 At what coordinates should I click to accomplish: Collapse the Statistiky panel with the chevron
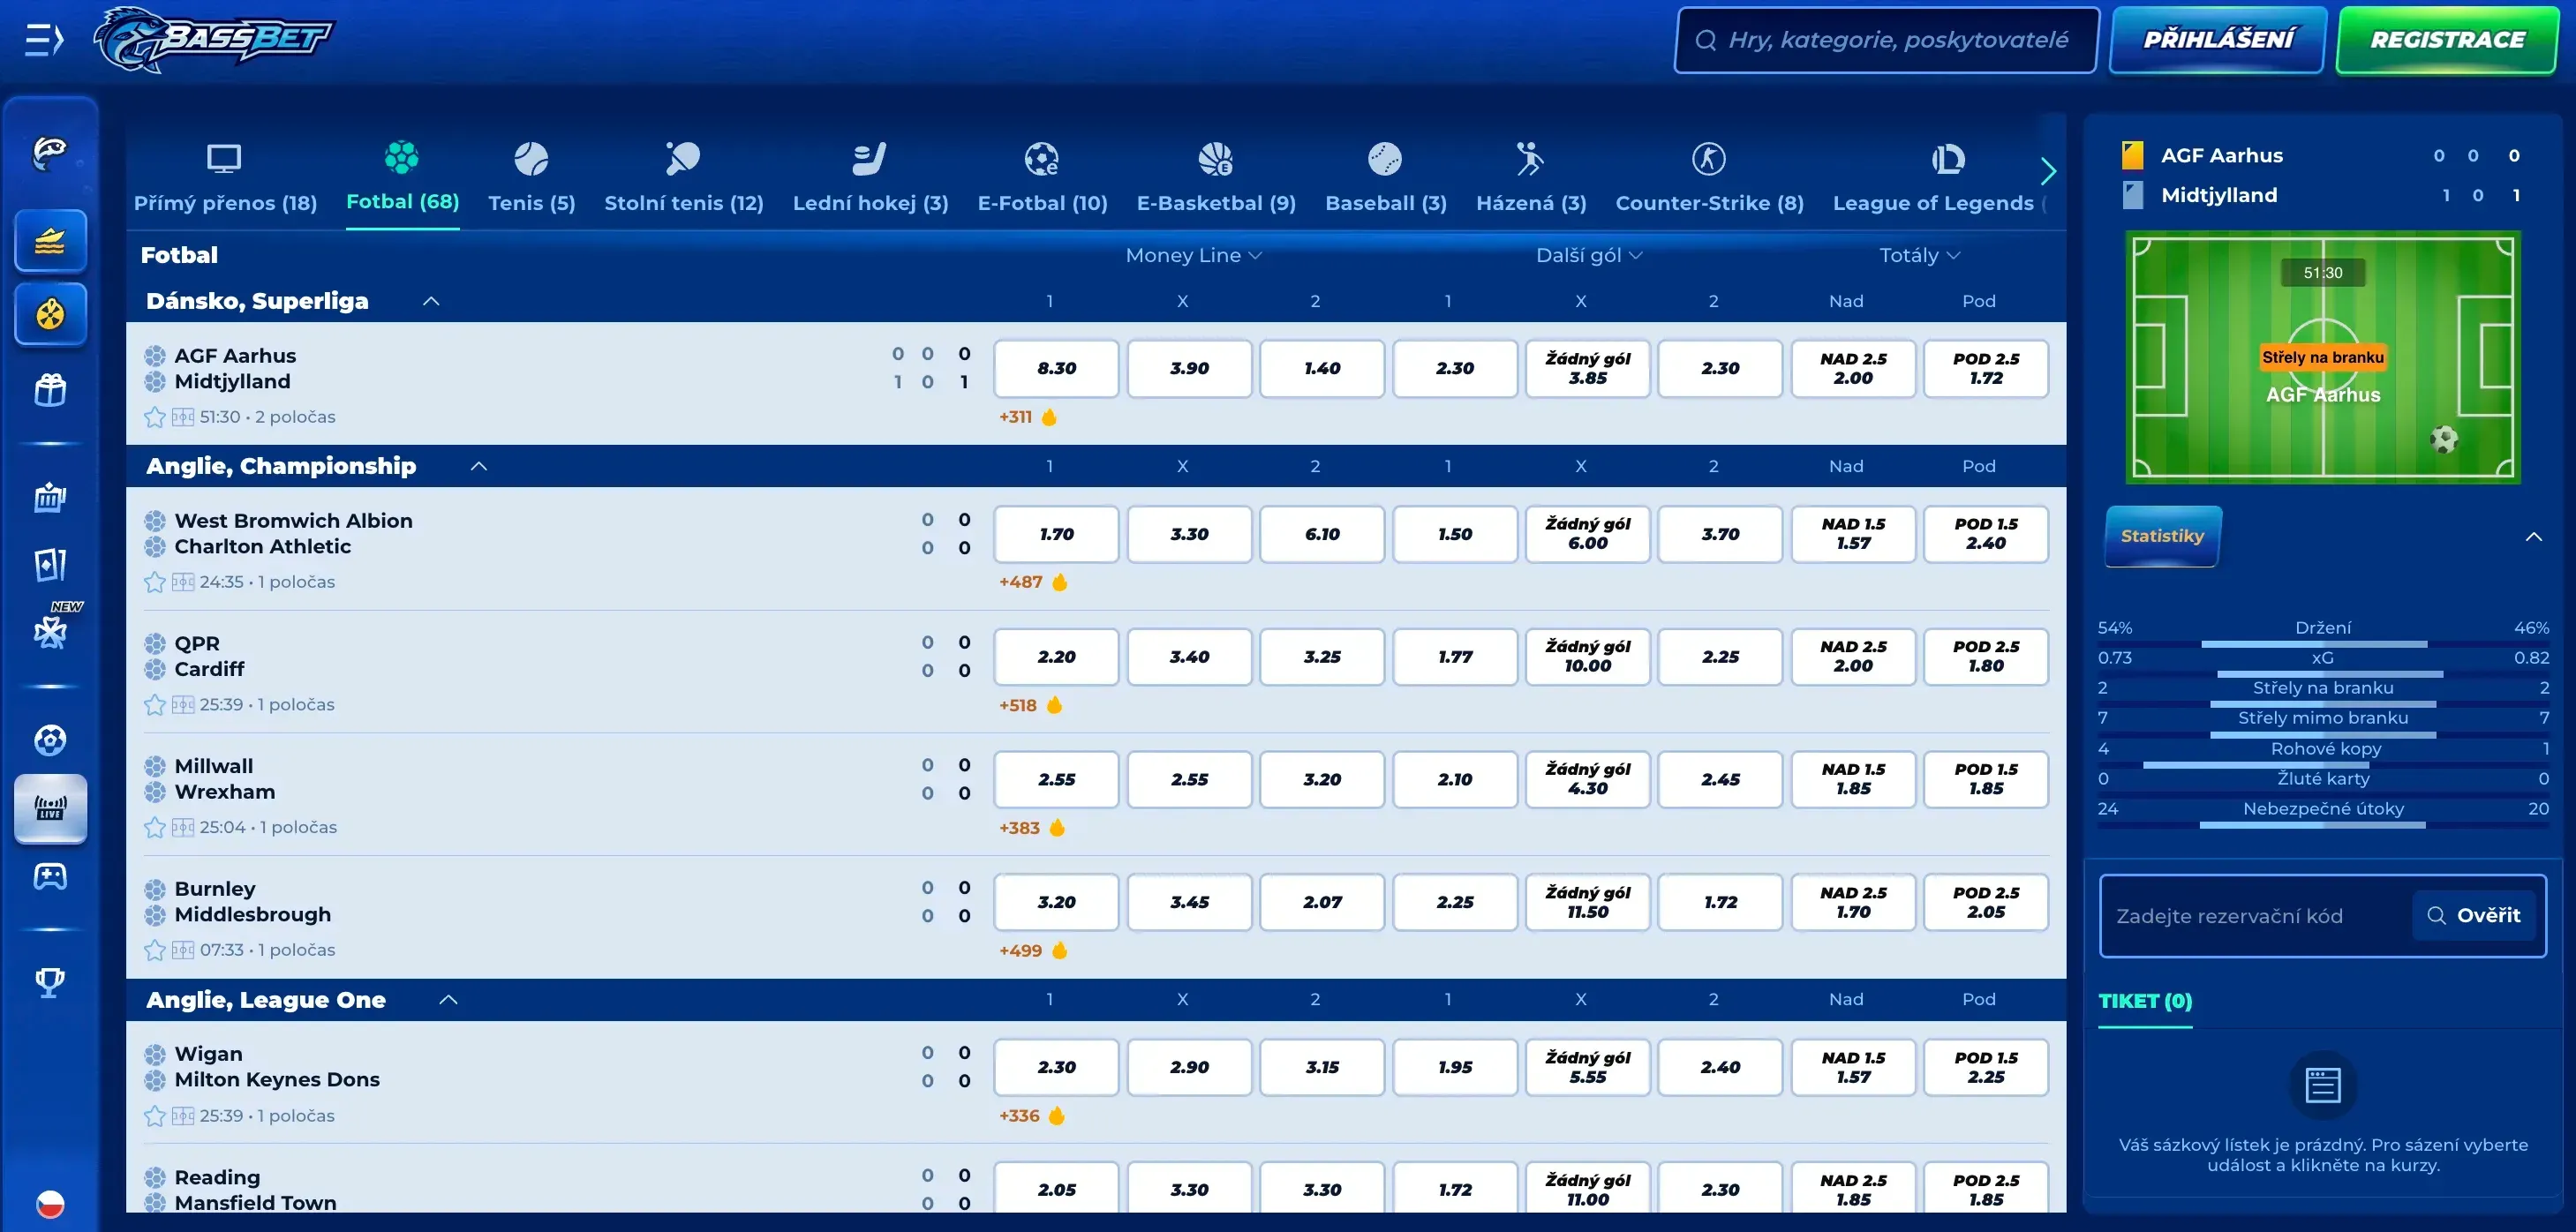click(2534, 537)
